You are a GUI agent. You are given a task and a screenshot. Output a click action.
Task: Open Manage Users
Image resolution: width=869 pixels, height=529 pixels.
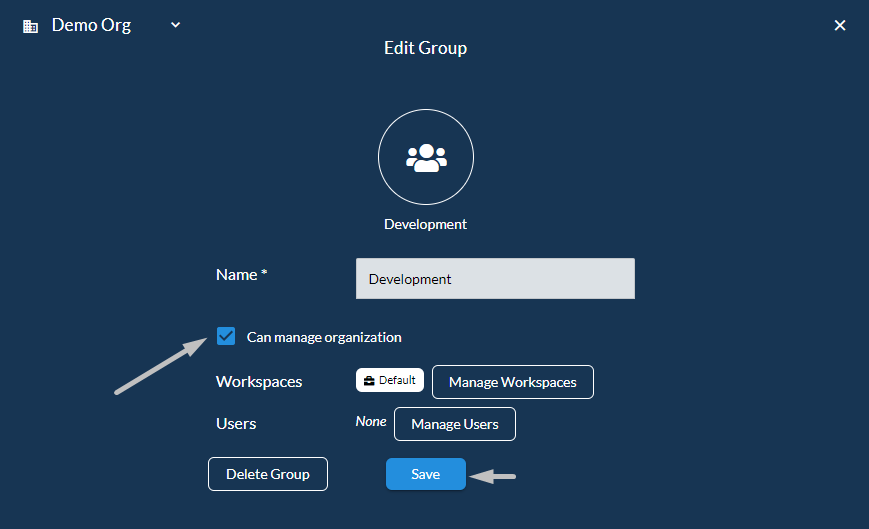click(454, 424)
